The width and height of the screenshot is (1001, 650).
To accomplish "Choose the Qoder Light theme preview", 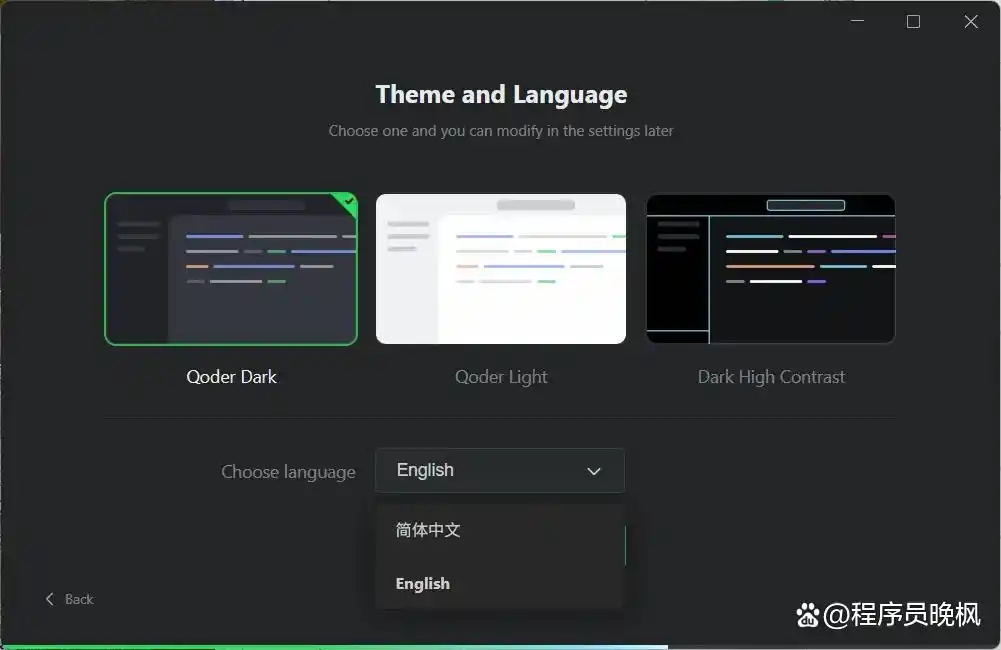I will point(501,269).
